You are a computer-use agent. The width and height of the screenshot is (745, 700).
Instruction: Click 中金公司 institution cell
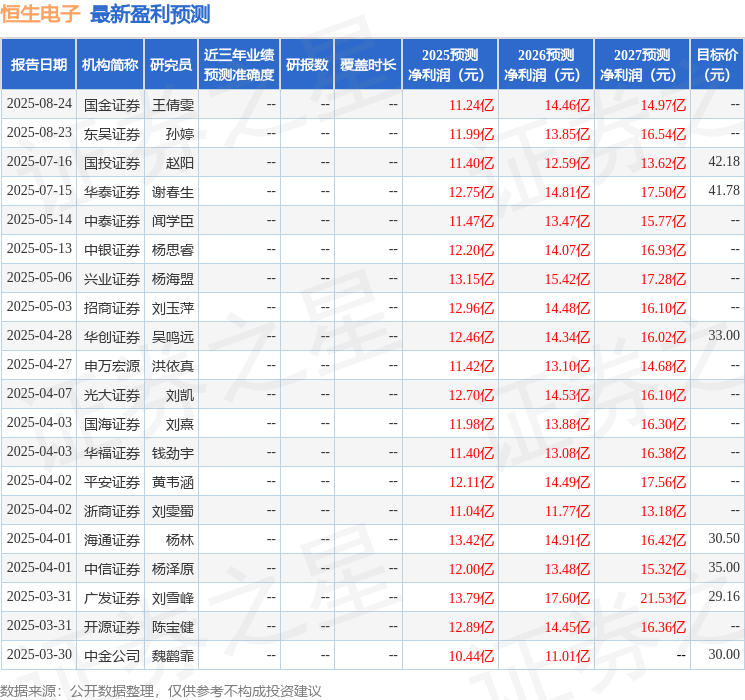[x=112, y=656]
